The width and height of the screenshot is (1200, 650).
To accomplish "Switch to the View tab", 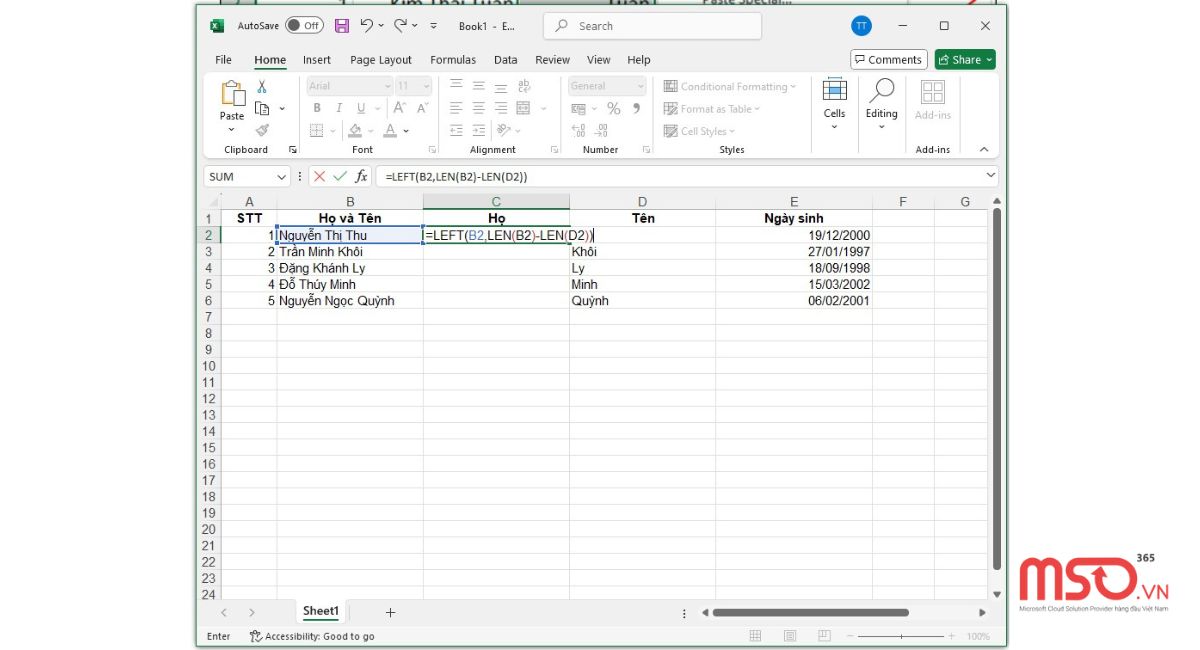I will coord(599,60).
